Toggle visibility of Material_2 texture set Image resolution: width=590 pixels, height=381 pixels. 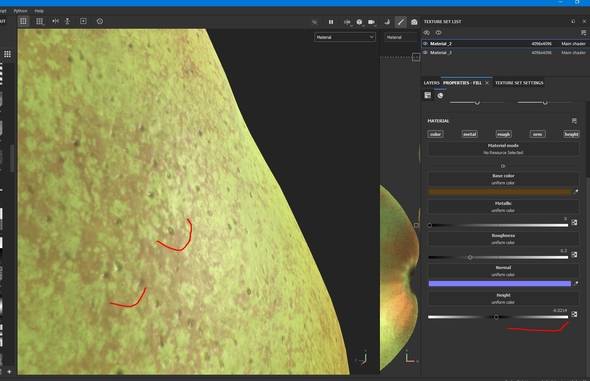(426, 44)
